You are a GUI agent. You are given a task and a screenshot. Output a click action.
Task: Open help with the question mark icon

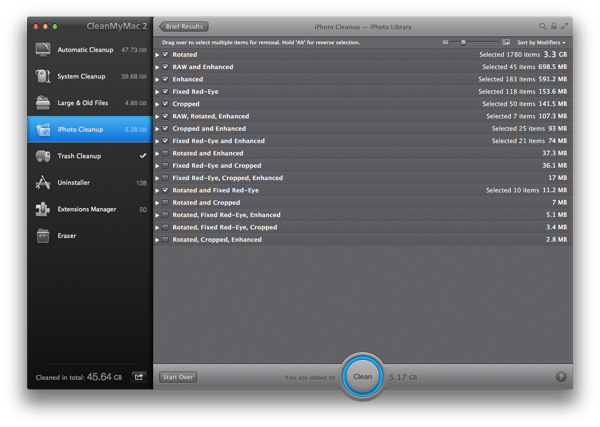(x=561, y=377)
